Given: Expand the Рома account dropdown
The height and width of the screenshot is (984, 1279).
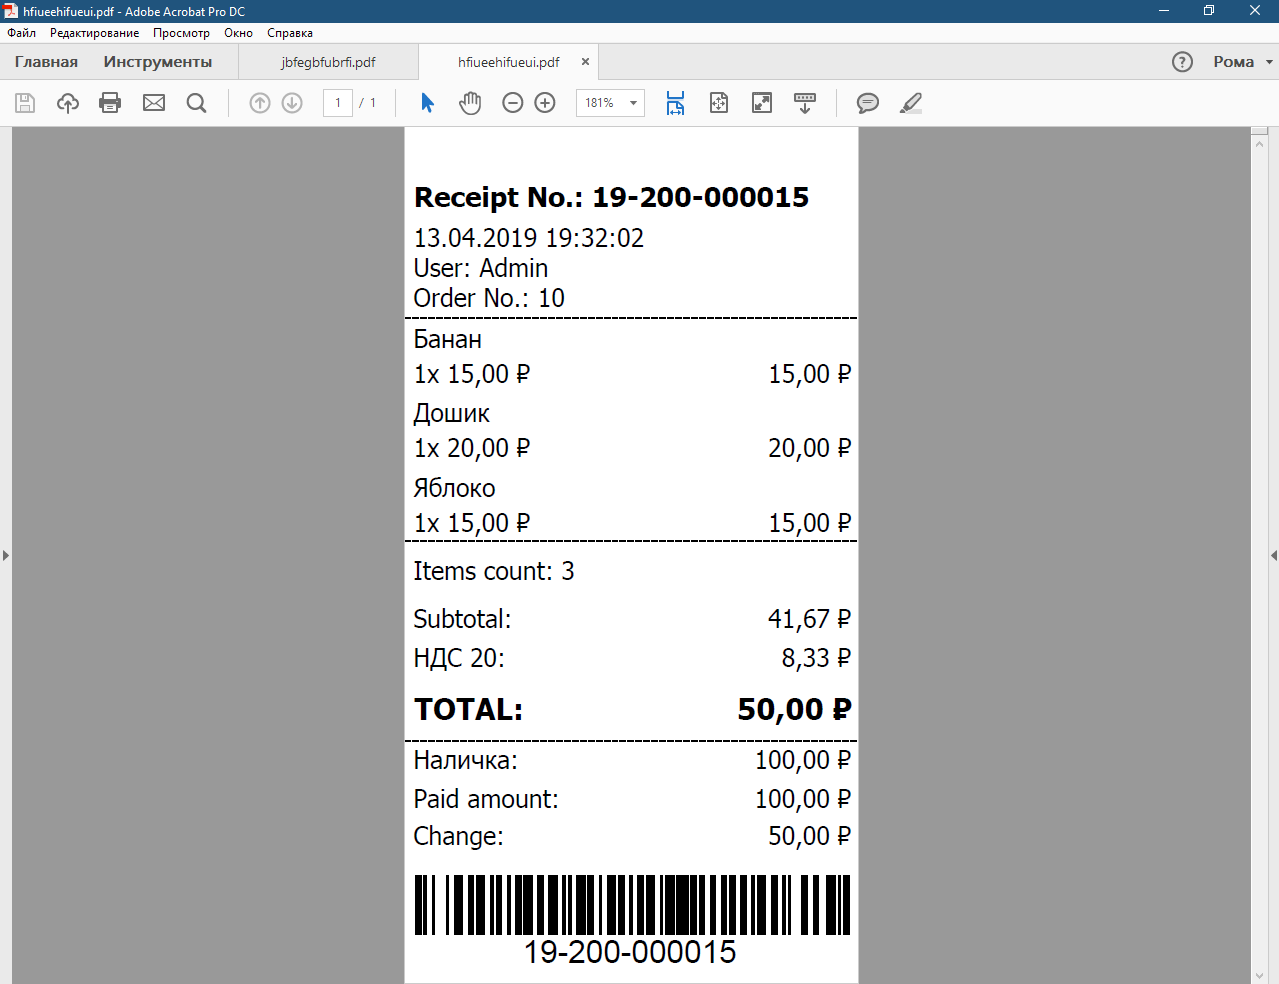Looking at the screenshot, I should tap(1243, 62).
